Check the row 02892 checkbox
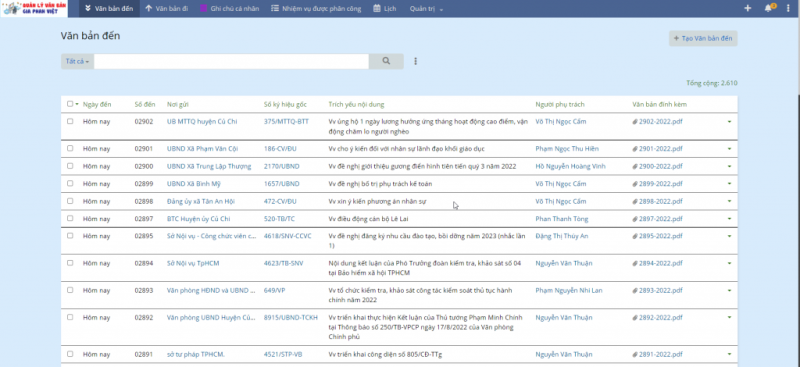 pos(70,317)
